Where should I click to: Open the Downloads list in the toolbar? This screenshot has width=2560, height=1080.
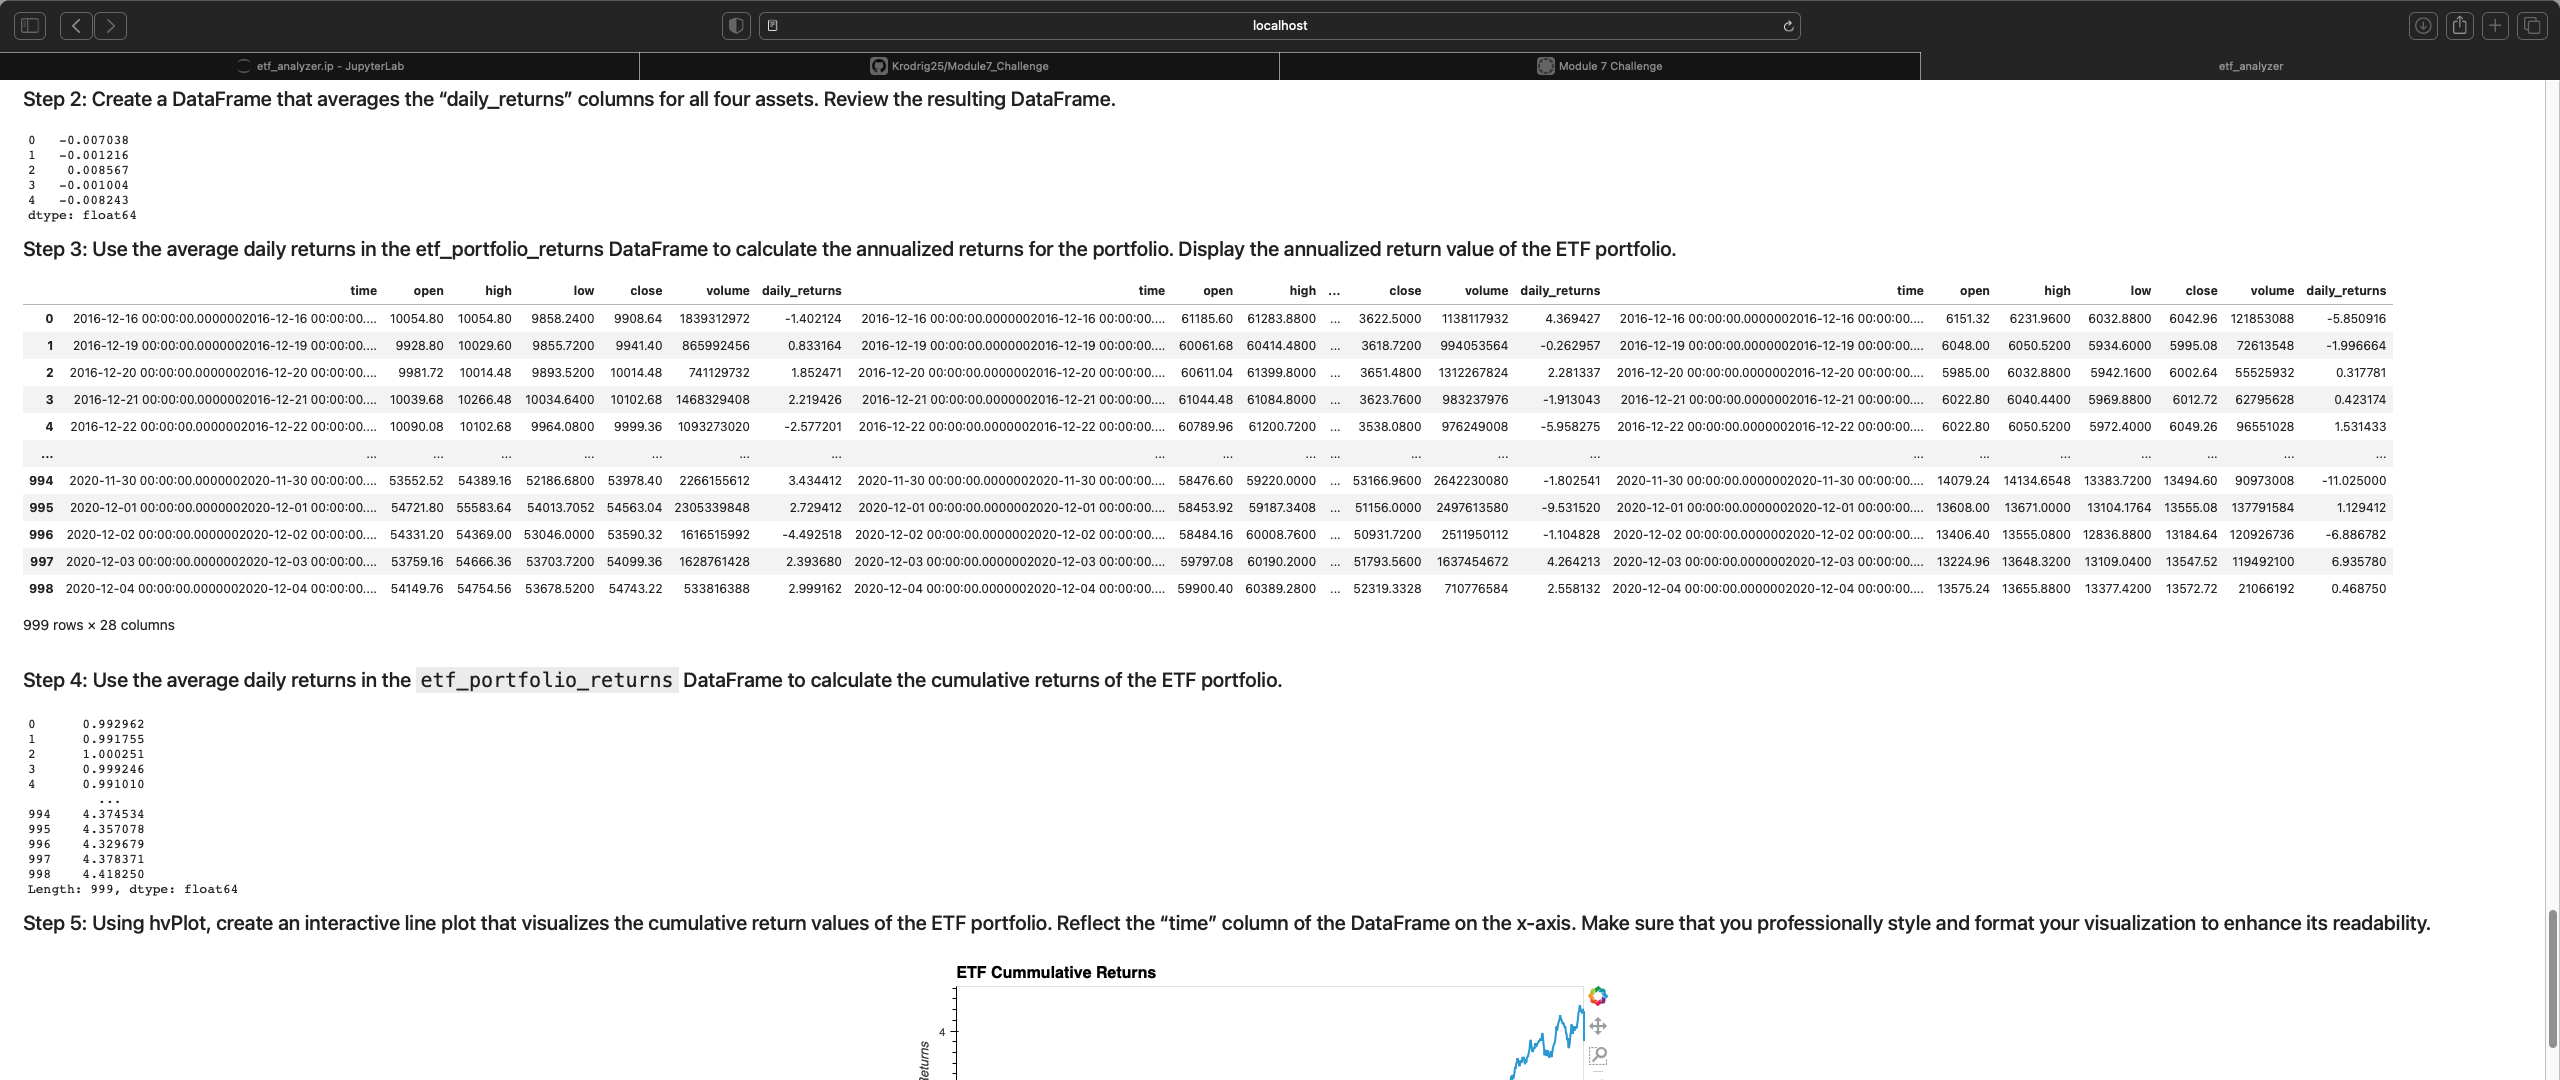(x=2423, y=25)
